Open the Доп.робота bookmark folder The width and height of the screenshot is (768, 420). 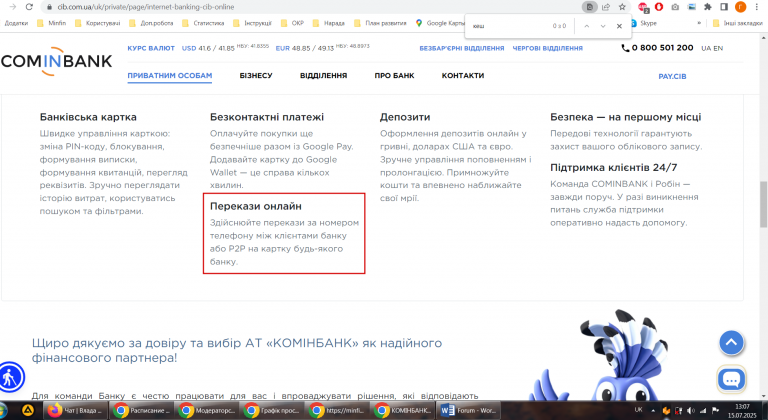point(151,23)
